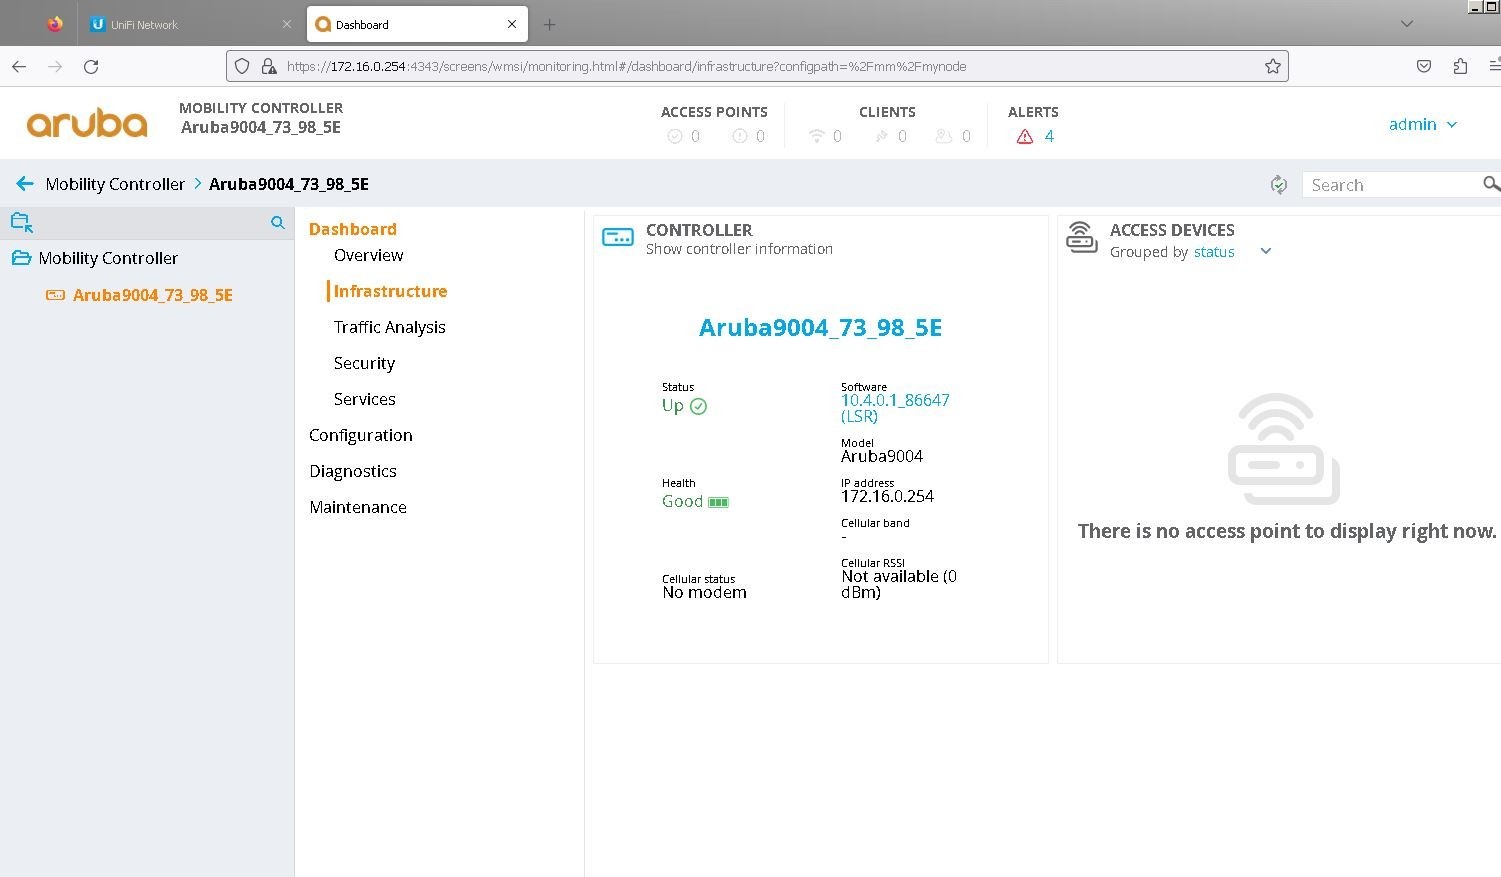Open the Diagnostics section
The width and height of the screenshot is (1501, 877).
tap(353, 471)
